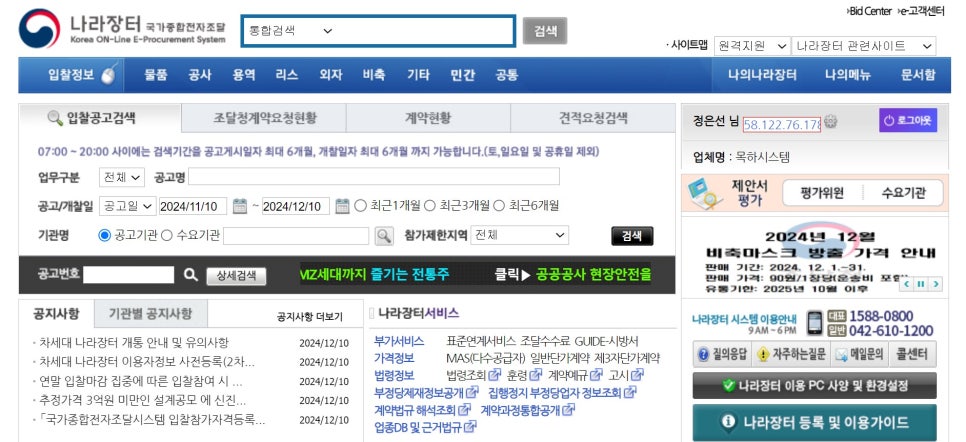The width and height of the screenshot is (966, 442).
Task: Click the external link icon after 계약법규 해석조회
Action: [x=465, y=409]
